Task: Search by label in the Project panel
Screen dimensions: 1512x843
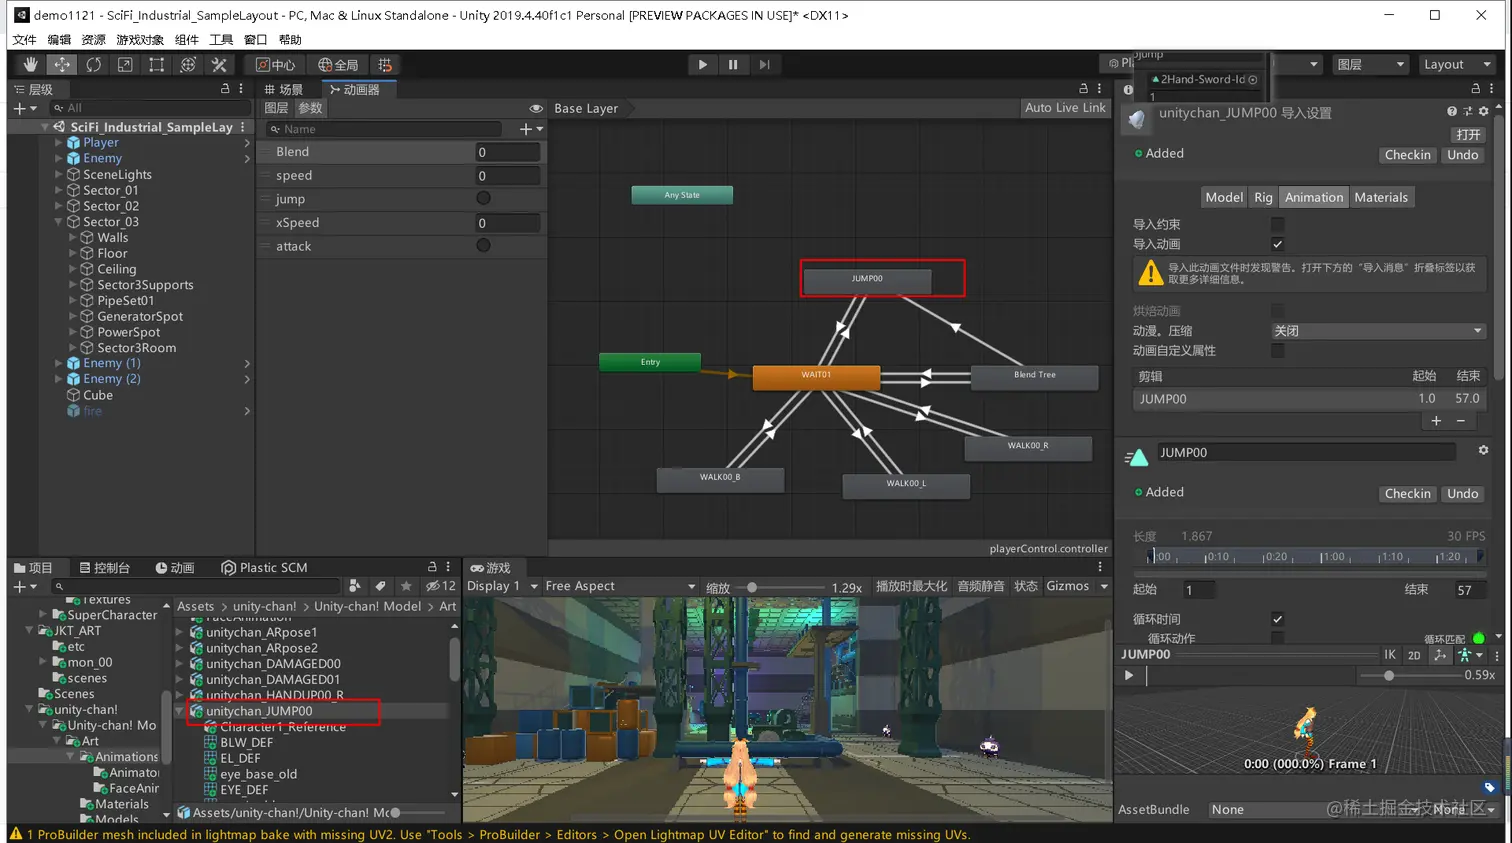Action: tap(380, 586)
